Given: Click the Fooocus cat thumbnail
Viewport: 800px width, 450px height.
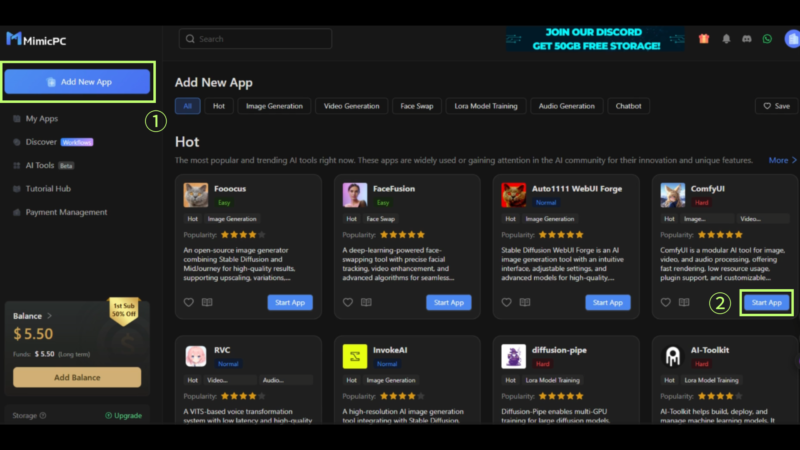Looking at the screenshot, I should tap(196, 195).
